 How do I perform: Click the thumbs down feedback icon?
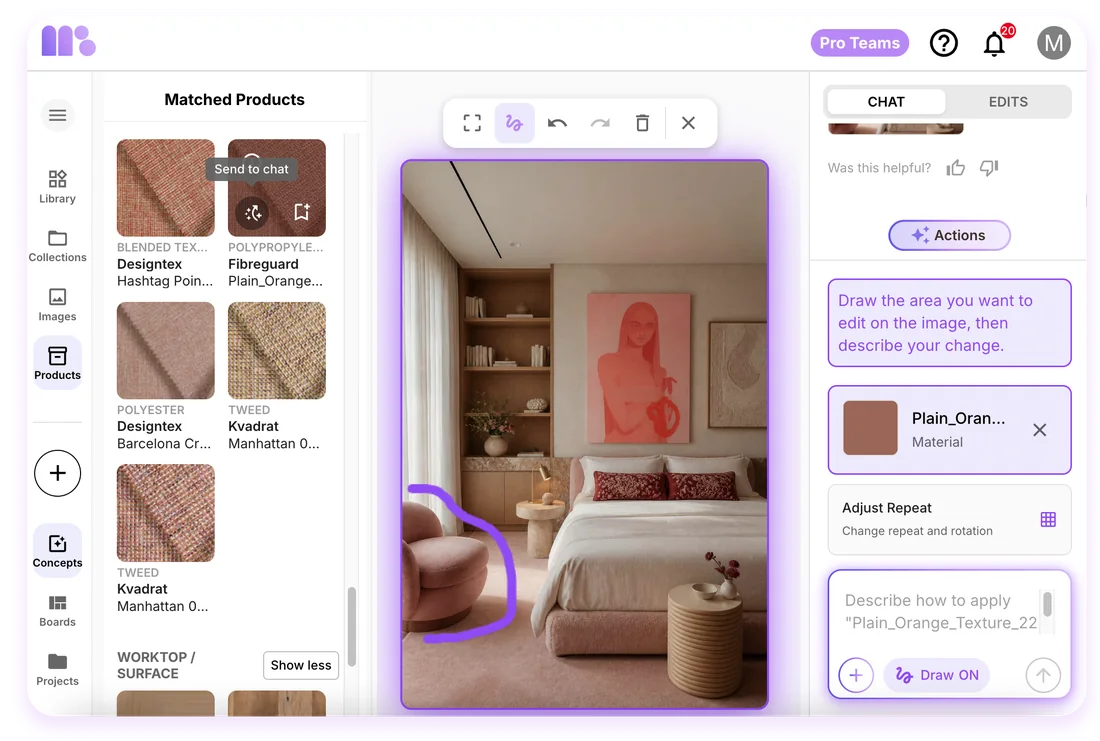click(x=989, y=168)
